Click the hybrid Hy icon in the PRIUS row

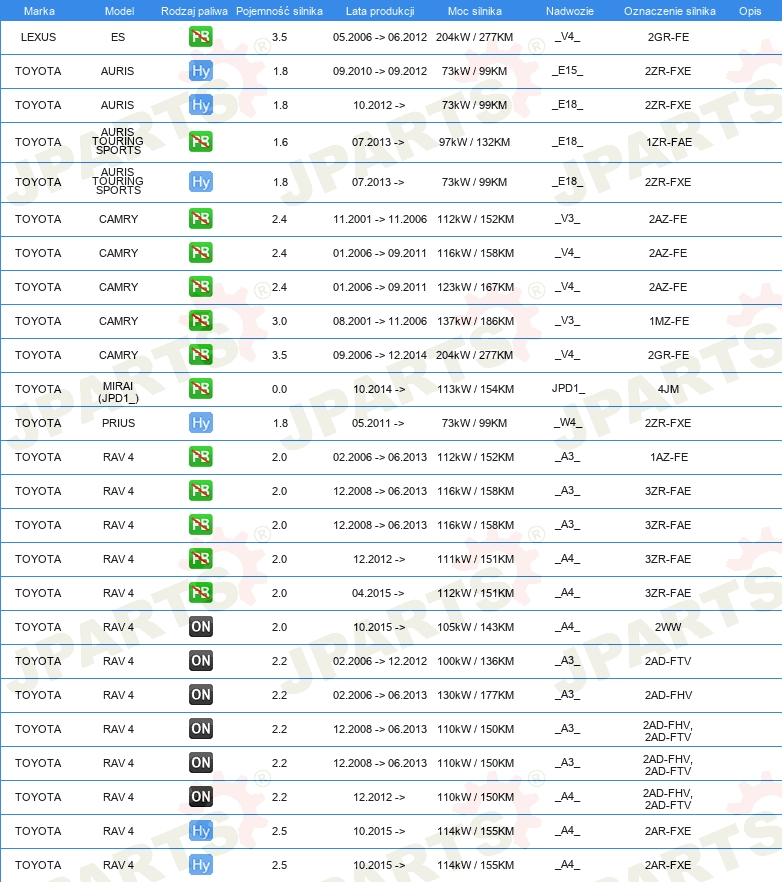click(x=201, y=423)
